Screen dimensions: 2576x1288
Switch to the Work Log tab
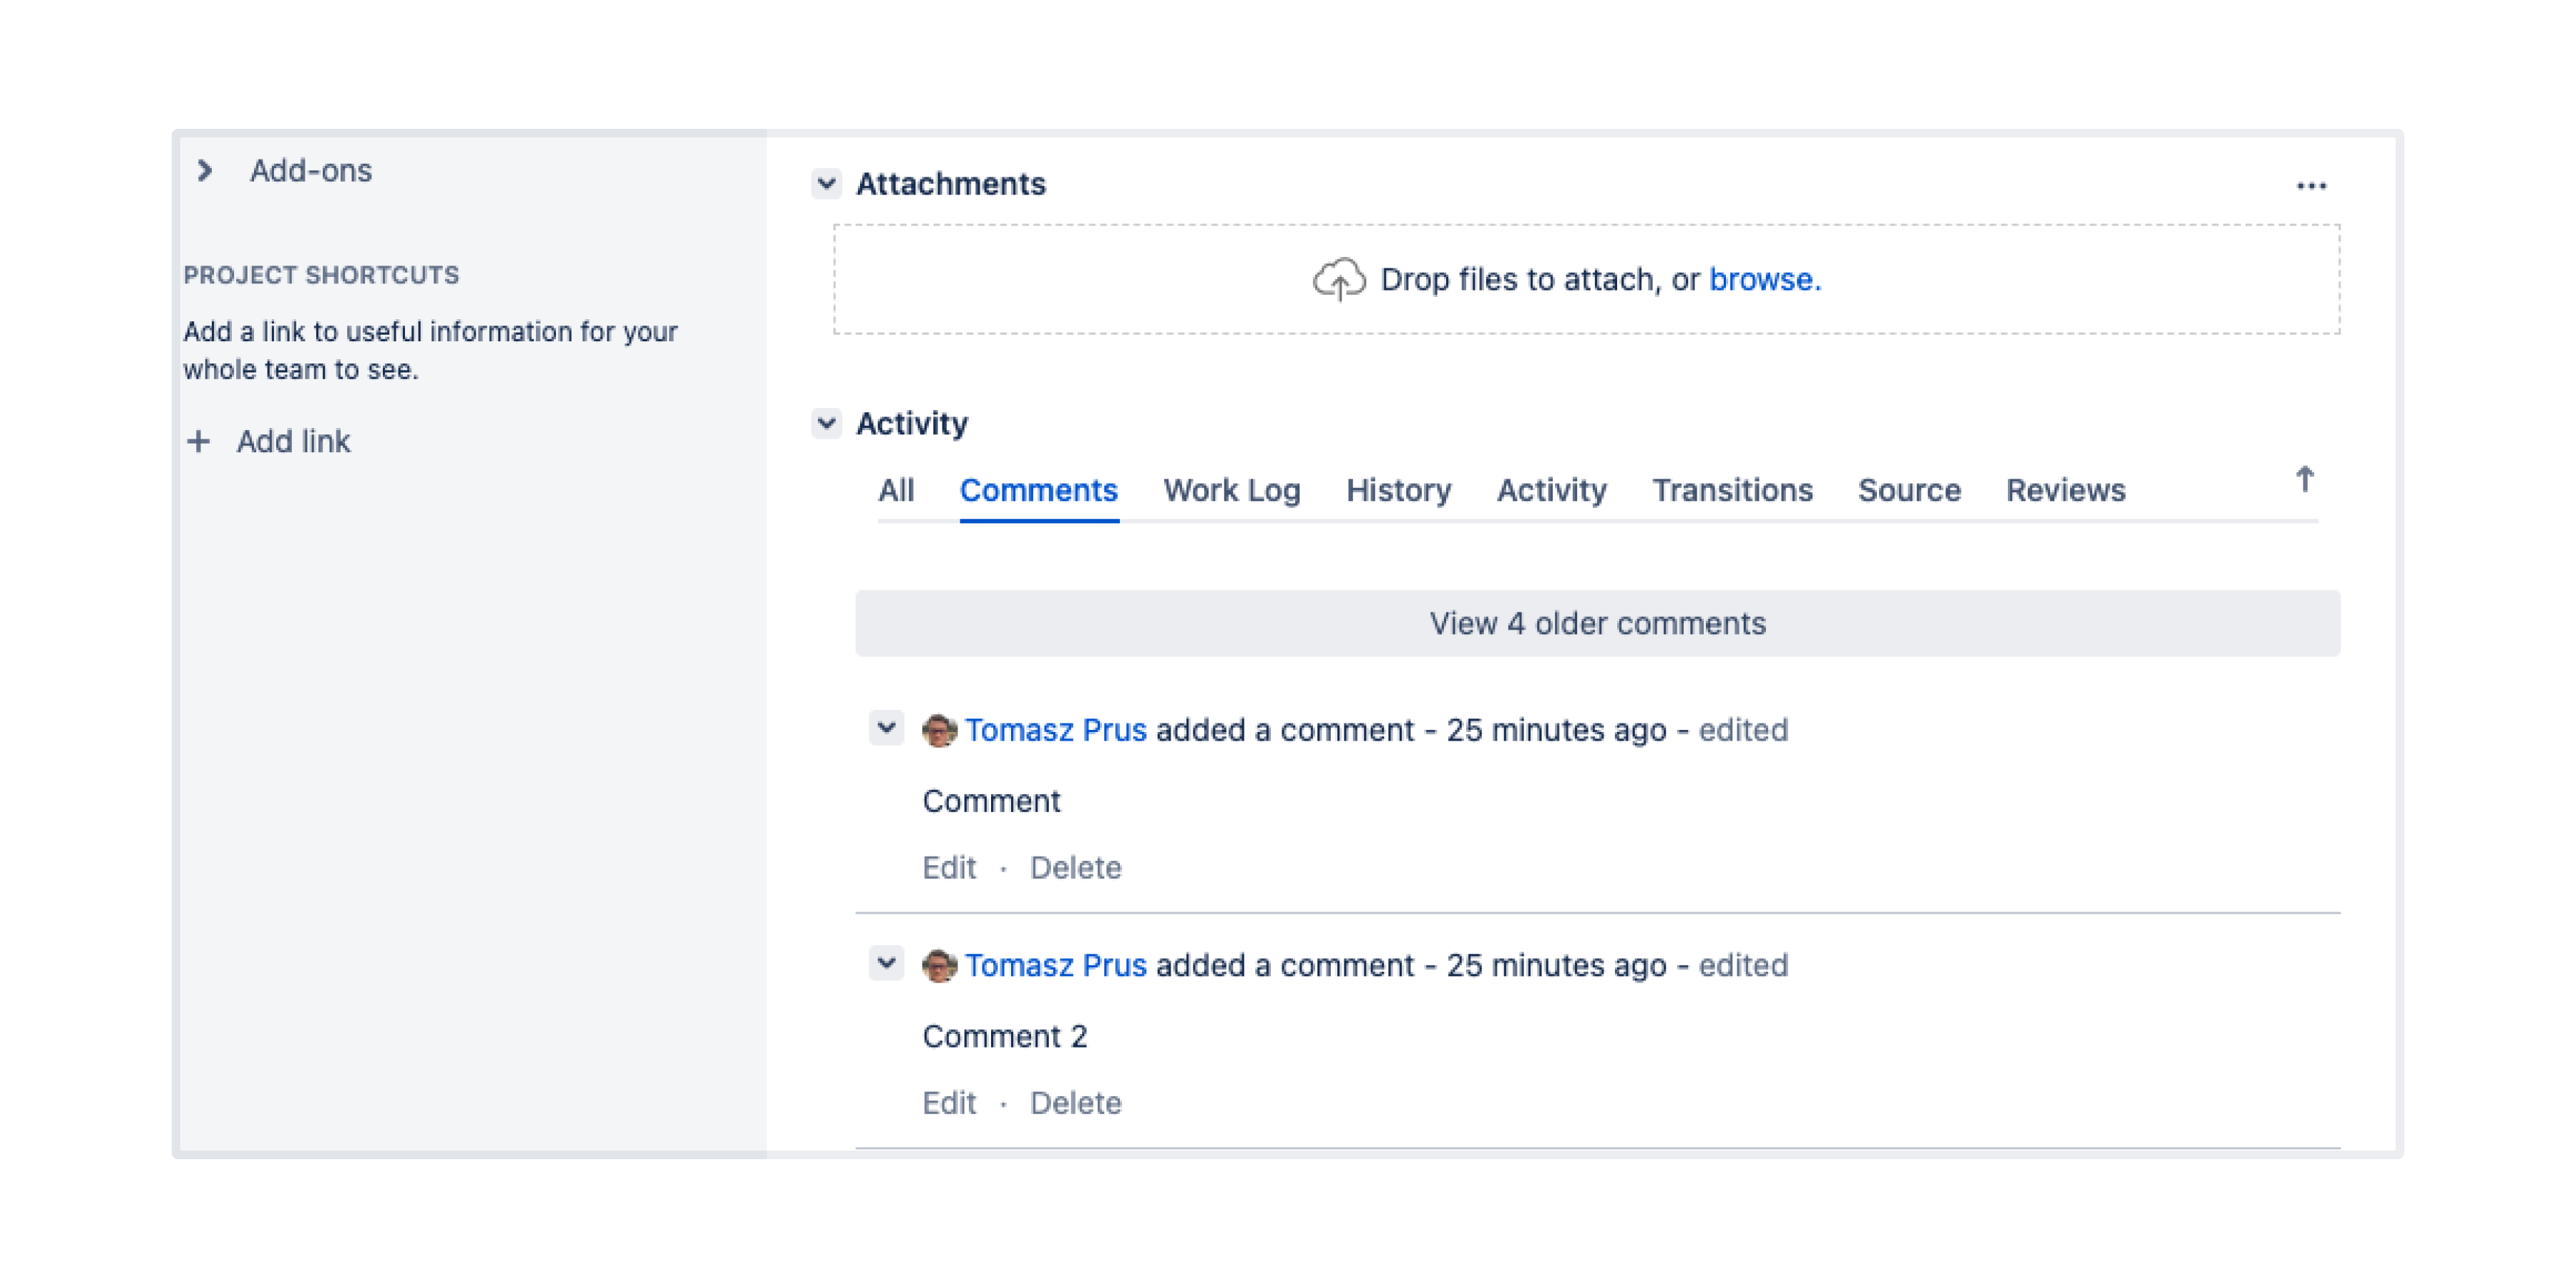[x=1231, y=490]
